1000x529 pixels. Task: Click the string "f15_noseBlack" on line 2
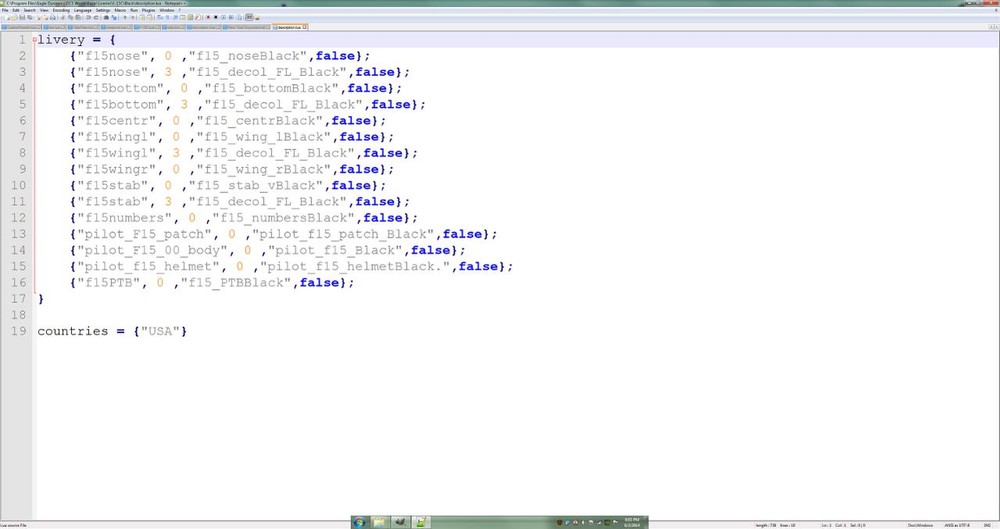tap(248, 56)
